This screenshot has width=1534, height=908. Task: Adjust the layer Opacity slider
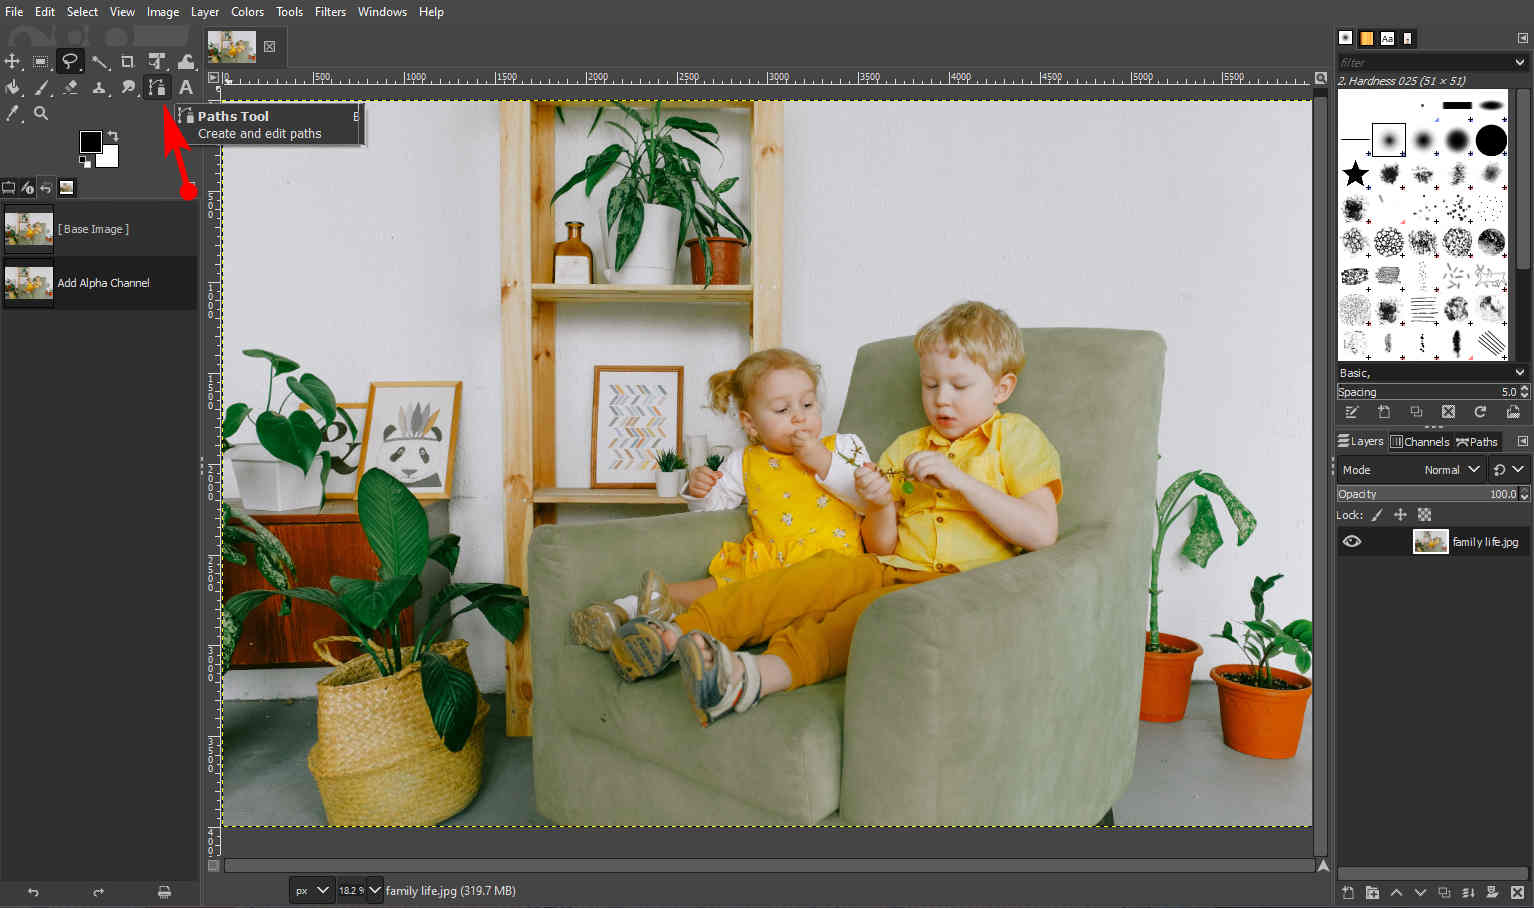coord(1427,494)
